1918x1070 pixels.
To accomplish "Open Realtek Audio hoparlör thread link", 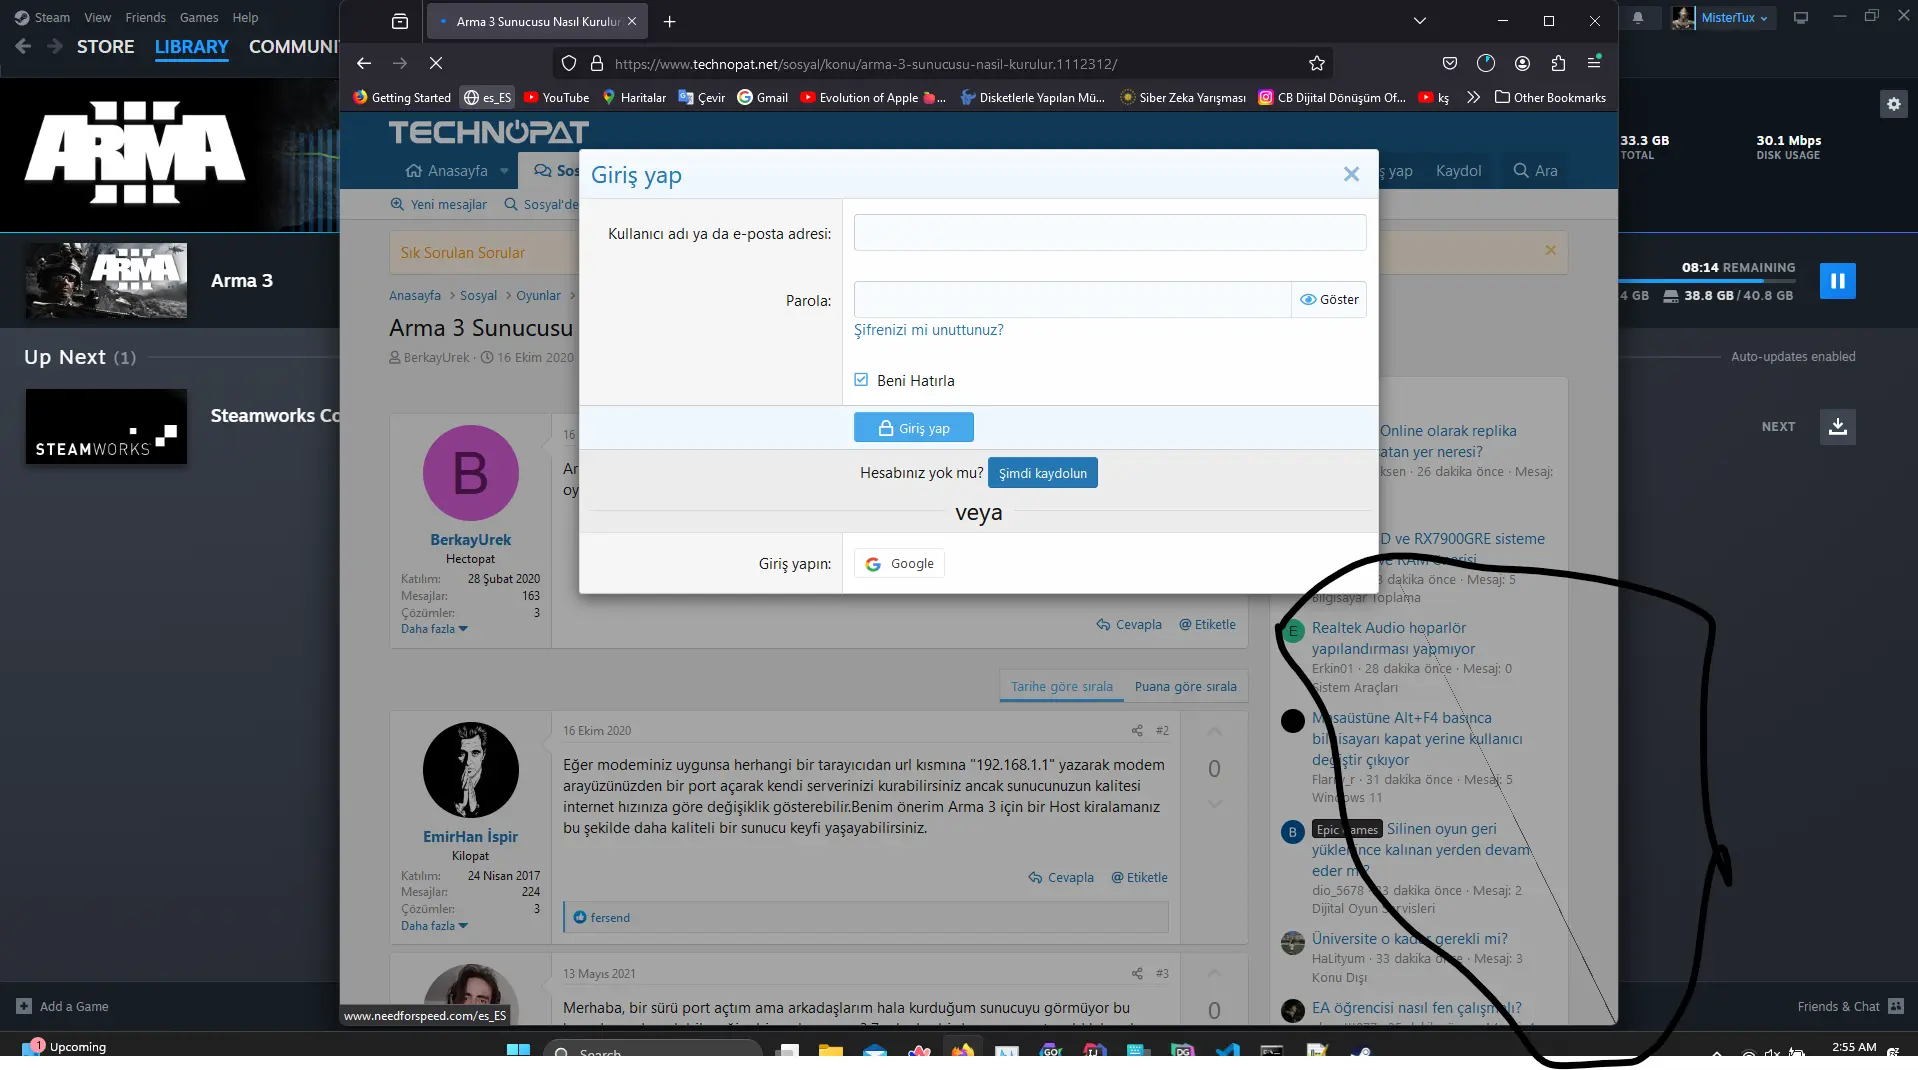I will pos(1393,638).
